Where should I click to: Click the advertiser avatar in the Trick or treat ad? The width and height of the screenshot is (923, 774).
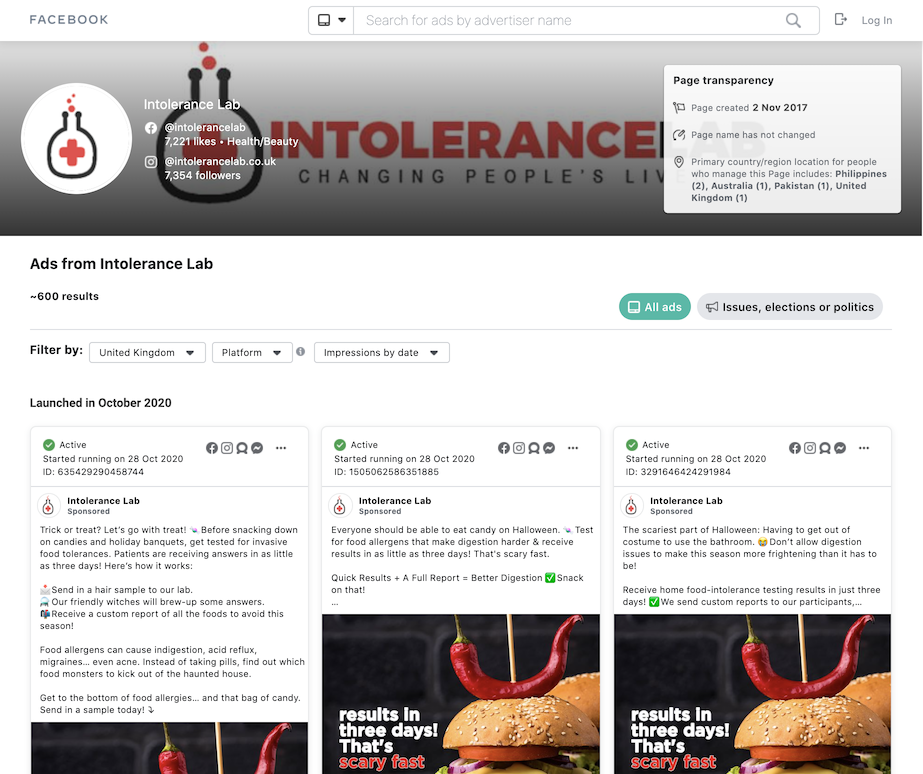[49, 506]
